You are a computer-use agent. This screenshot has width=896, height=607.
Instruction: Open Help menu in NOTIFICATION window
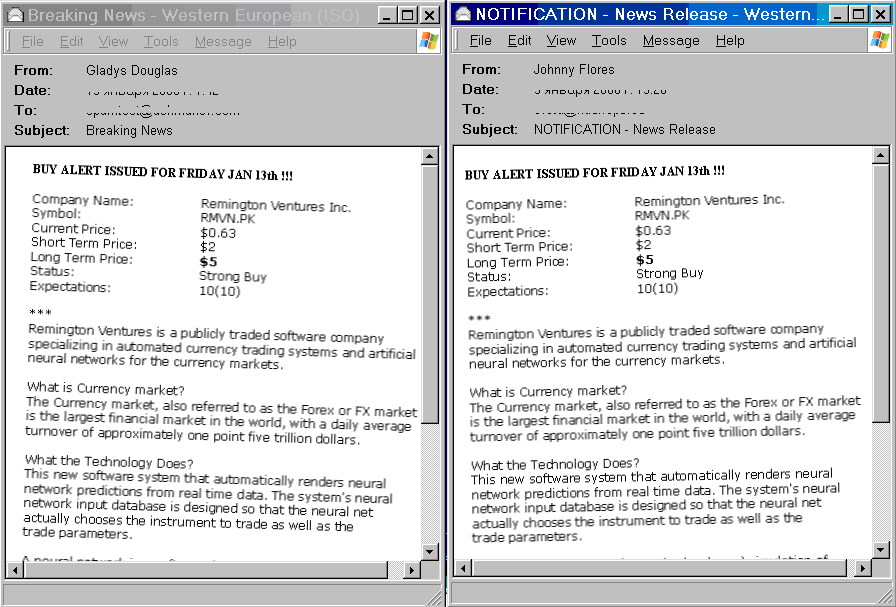coord(730,41)
